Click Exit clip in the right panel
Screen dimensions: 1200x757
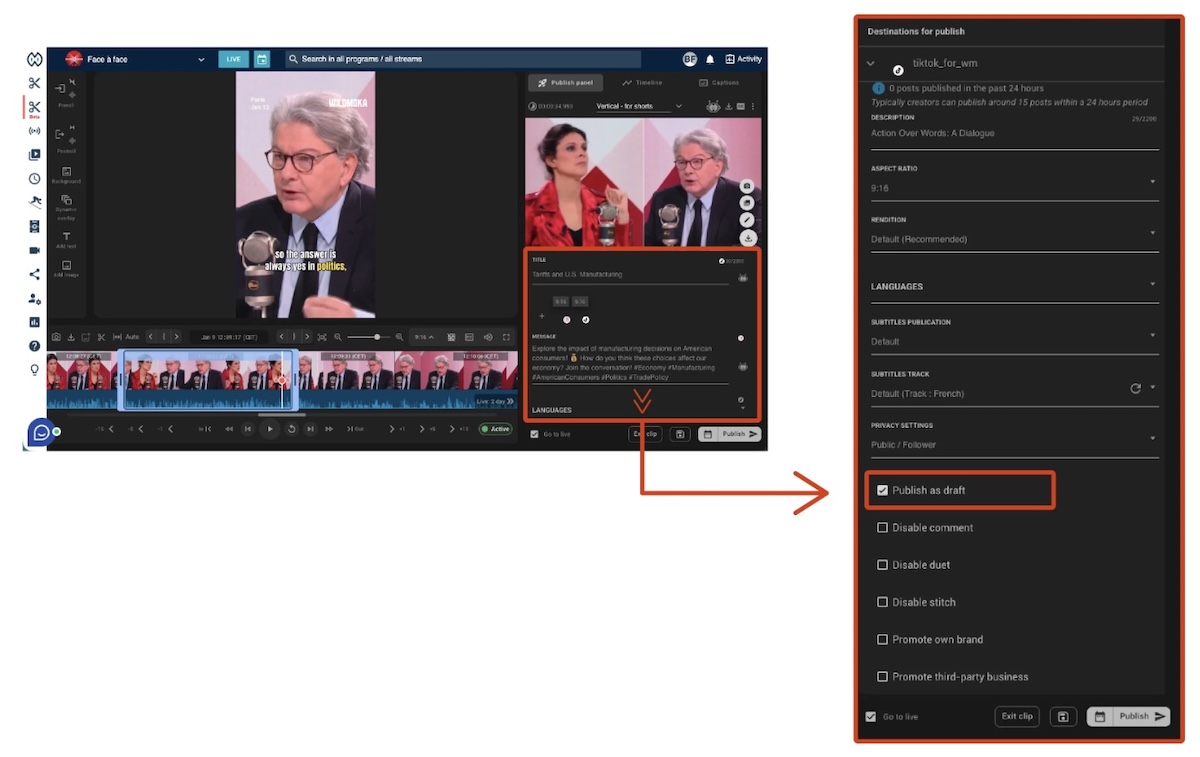point(1017,716)
